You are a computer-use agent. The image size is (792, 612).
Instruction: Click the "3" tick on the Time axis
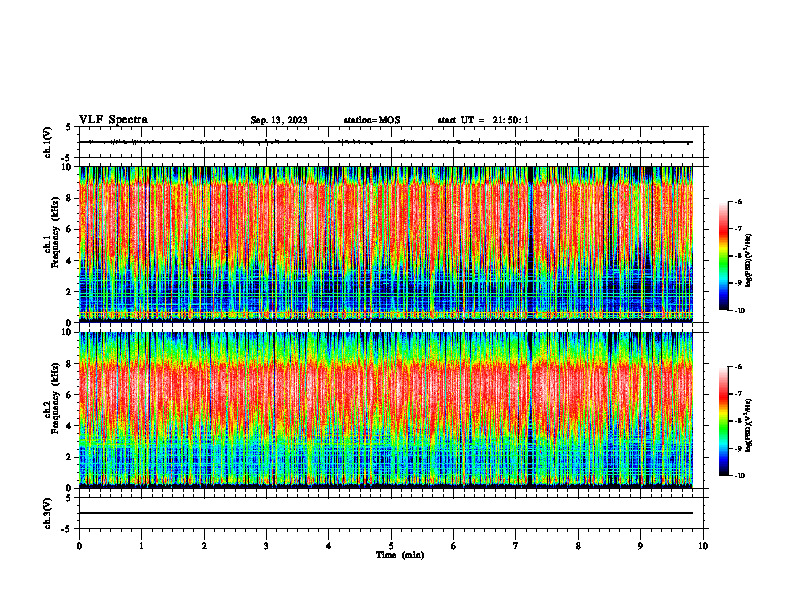coord(266,546)
